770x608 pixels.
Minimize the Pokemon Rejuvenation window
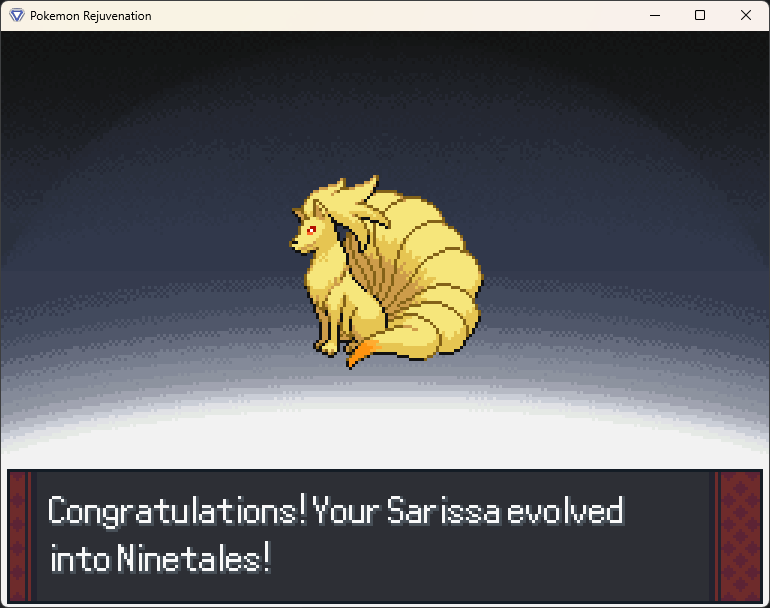pos(655,15)
